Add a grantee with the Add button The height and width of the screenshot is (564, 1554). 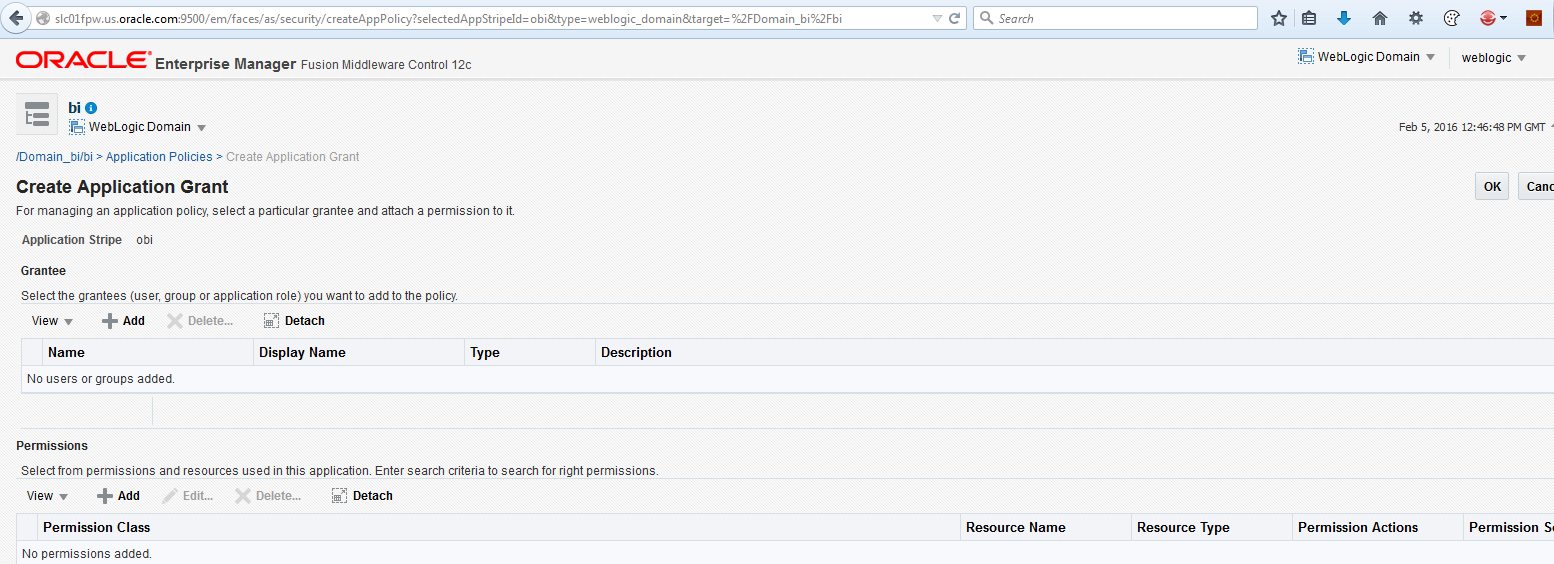[124, 321]
